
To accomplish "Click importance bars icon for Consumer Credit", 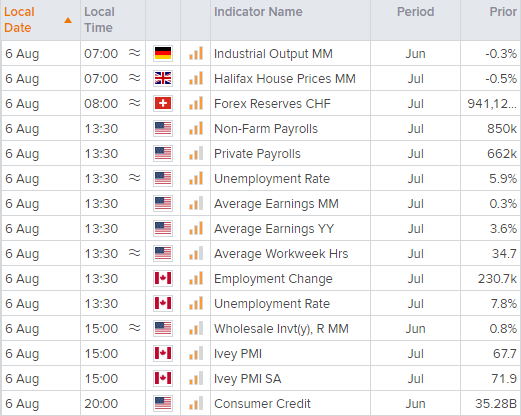I will (x=196, y=403).
